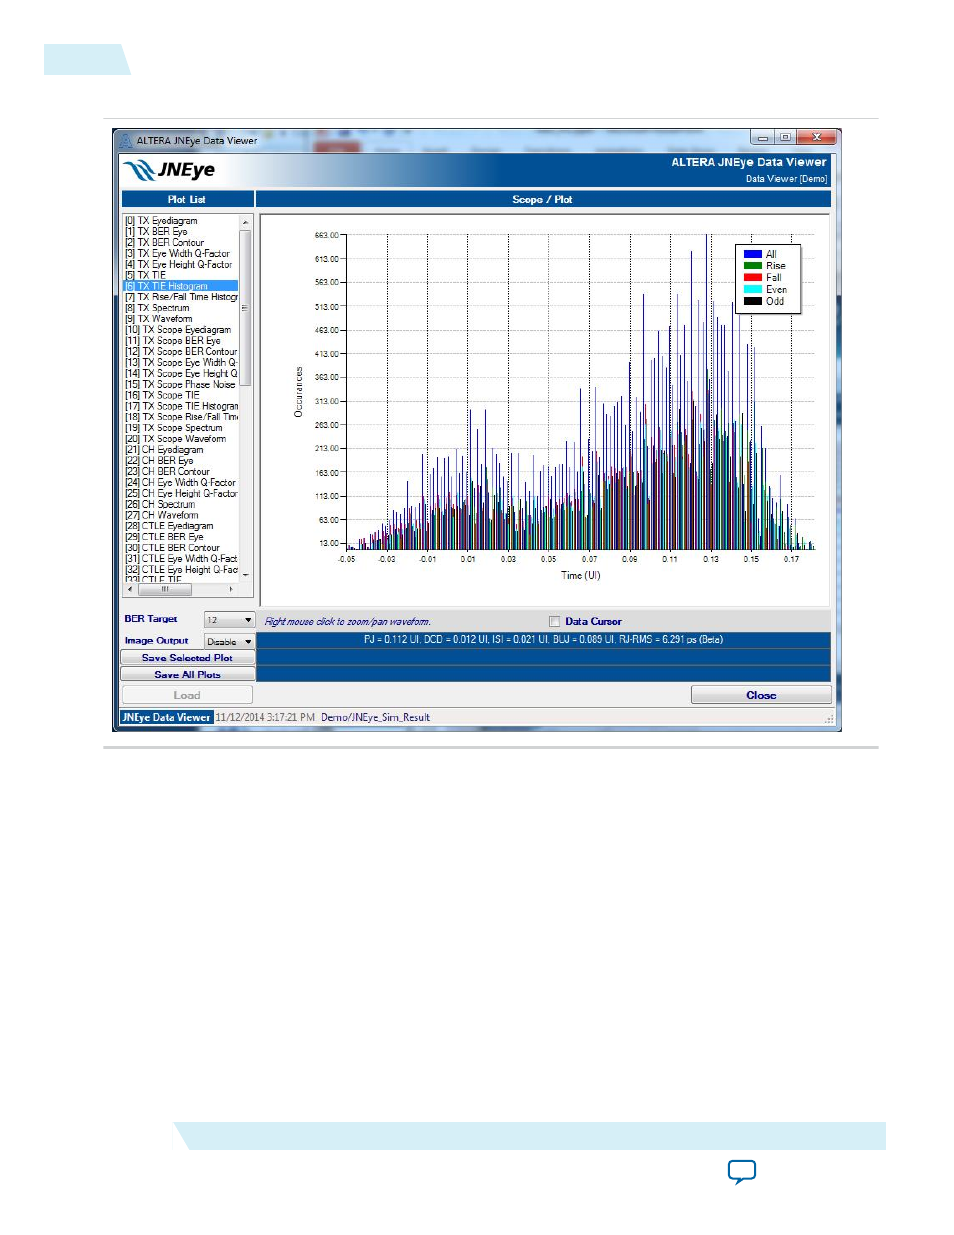Select '[7] TX Rise/Fall Time Histogram' plot
The image size is (954, 1235).
tap(181, 297)
